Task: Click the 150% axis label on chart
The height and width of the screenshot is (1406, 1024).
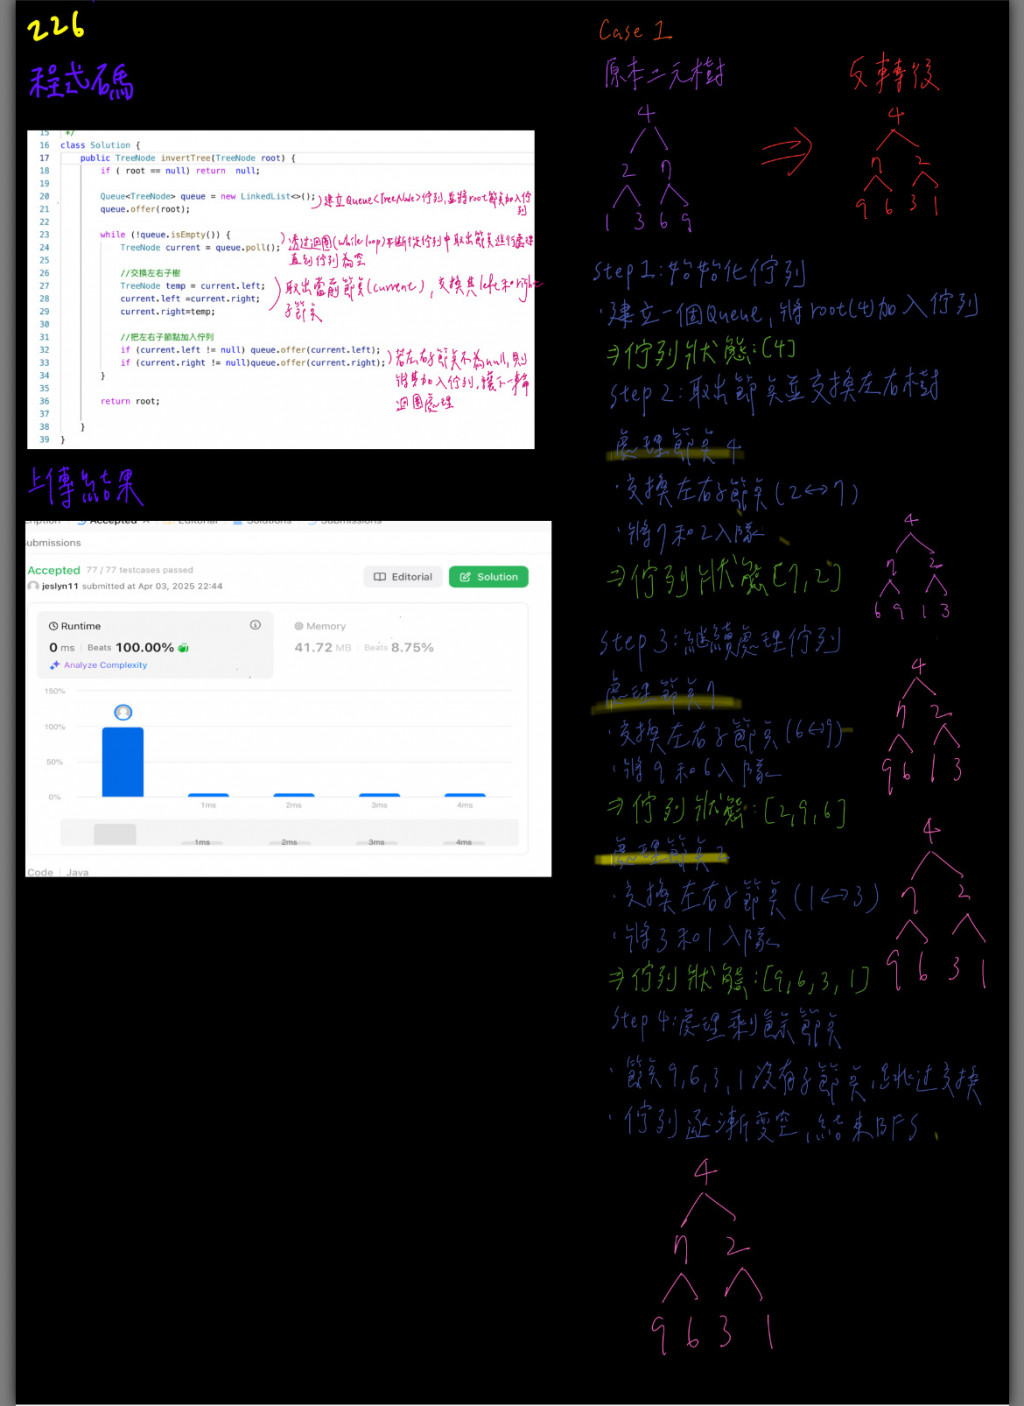Action: pyautogui.click(x=55, y=691)
